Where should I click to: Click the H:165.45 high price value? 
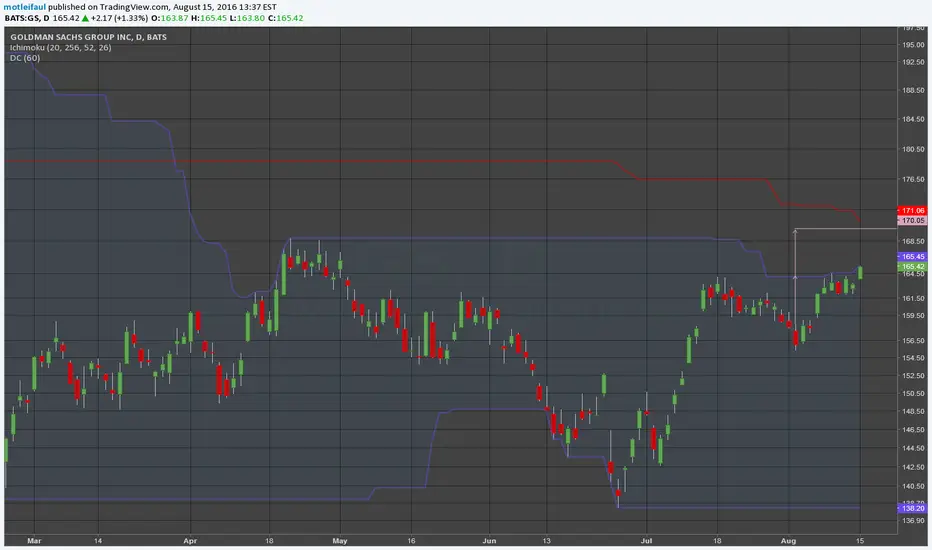[x=209, y=18]
